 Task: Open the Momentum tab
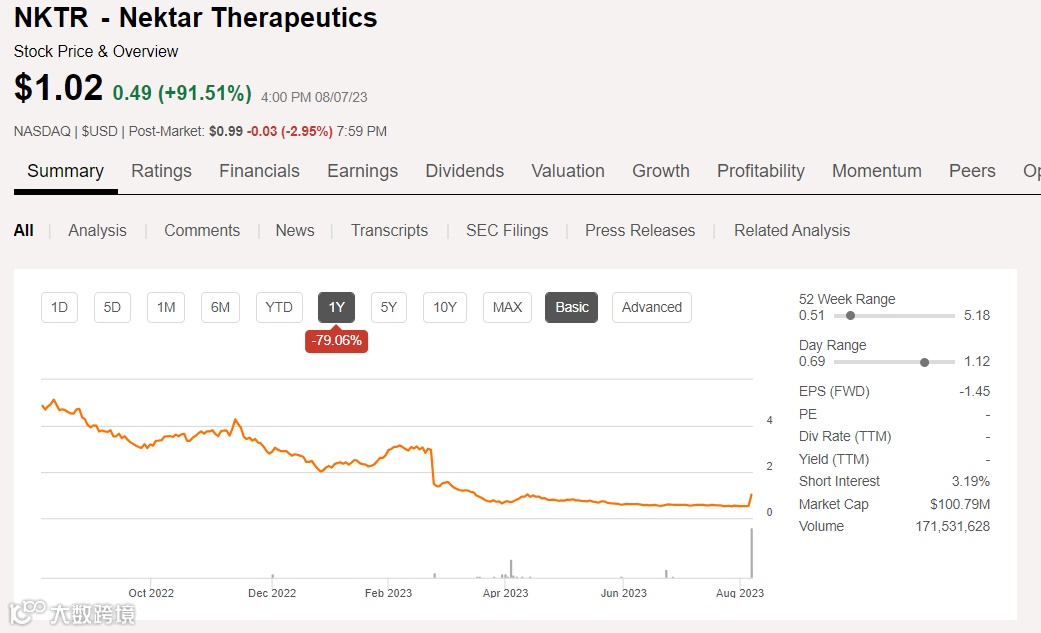coord(876,171)
